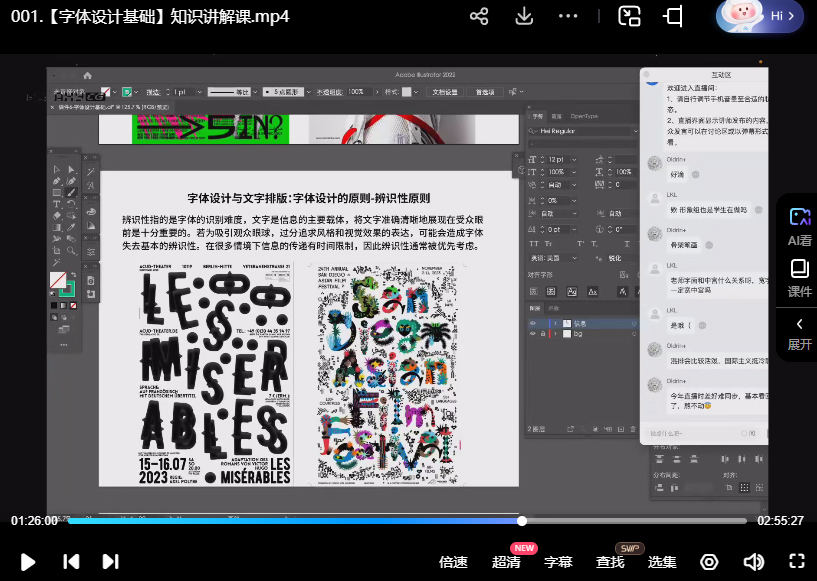817x581 pixels.
Task: Open the 查找 search feature
Action: 610,562
